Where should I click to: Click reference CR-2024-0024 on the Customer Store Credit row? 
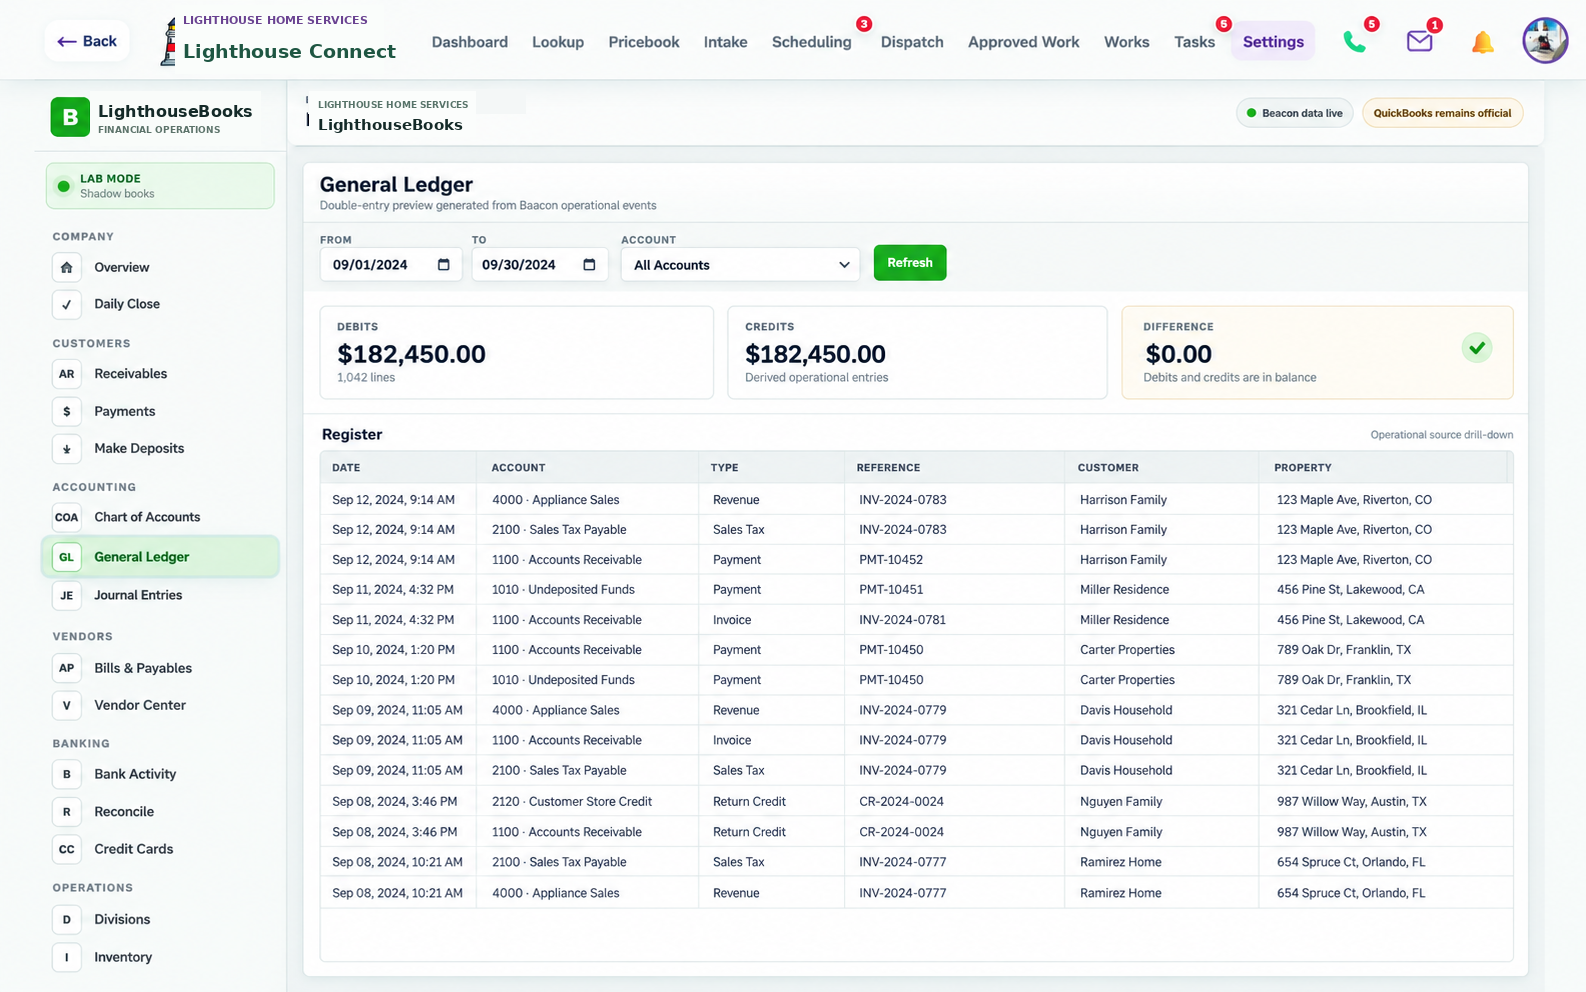click(901, 802)
